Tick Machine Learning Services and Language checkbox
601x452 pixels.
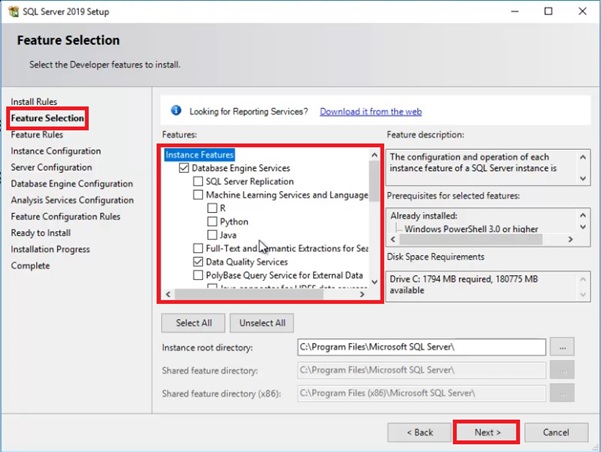click(198, 195)
